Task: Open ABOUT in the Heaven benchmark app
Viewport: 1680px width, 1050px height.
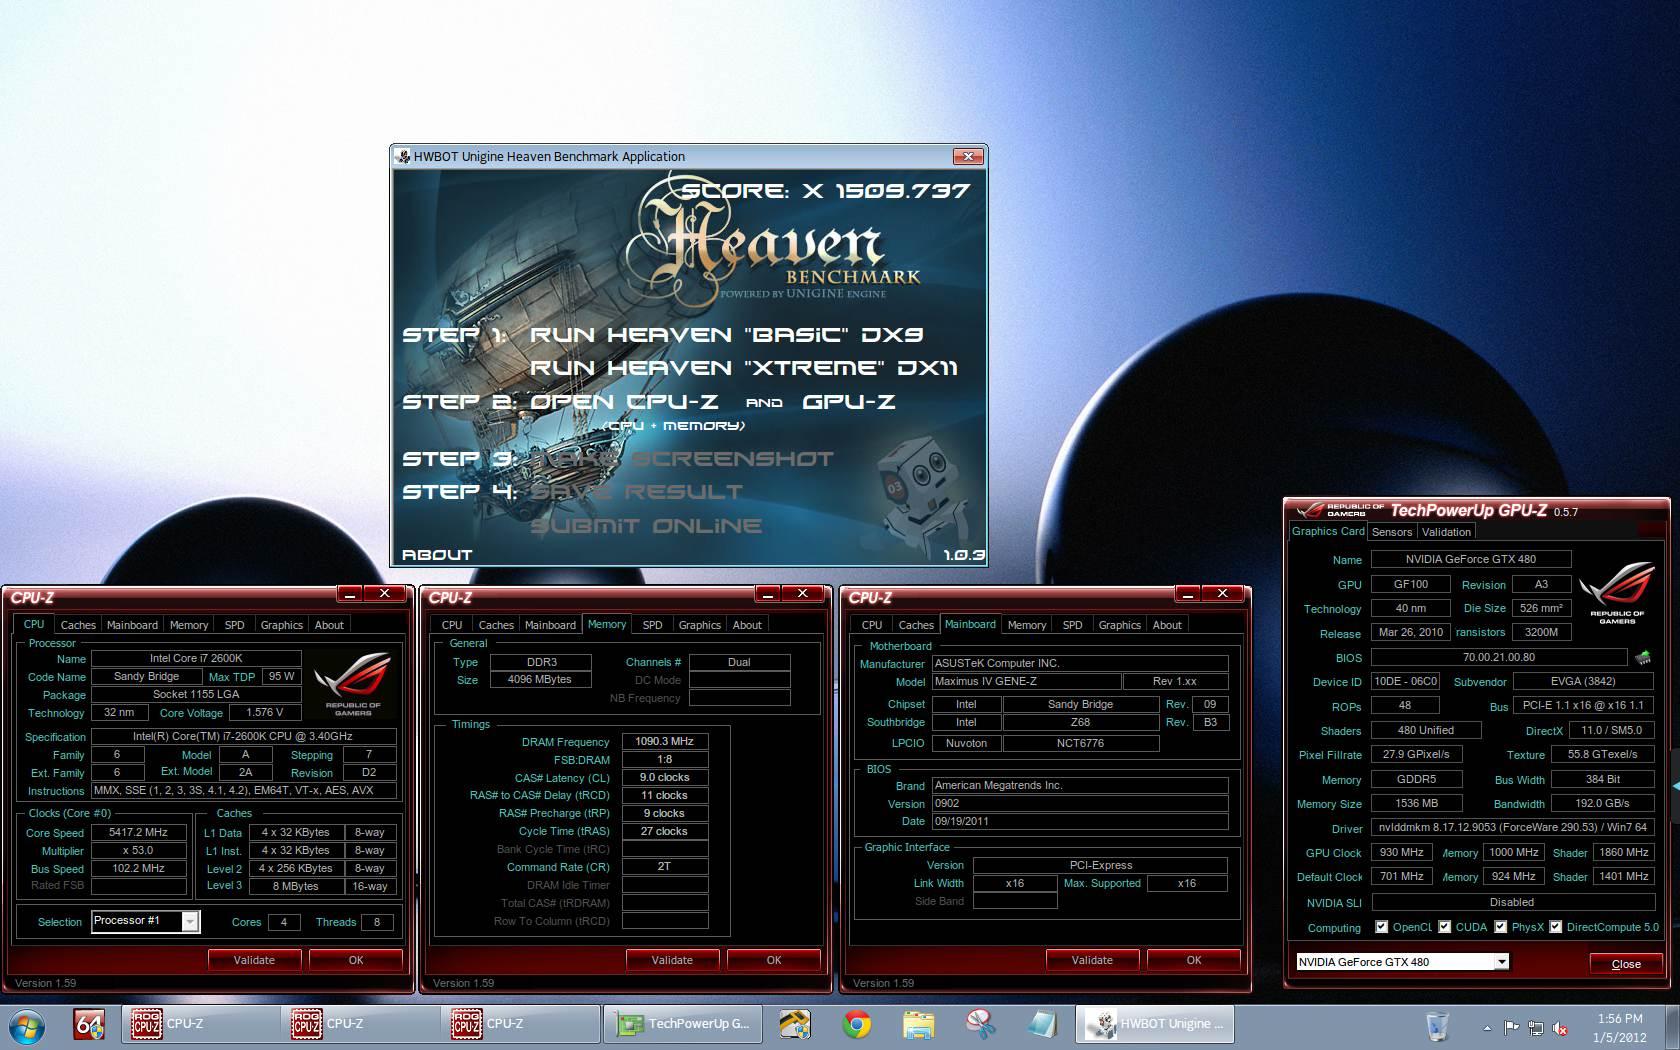Action: [x=437, y=554]
